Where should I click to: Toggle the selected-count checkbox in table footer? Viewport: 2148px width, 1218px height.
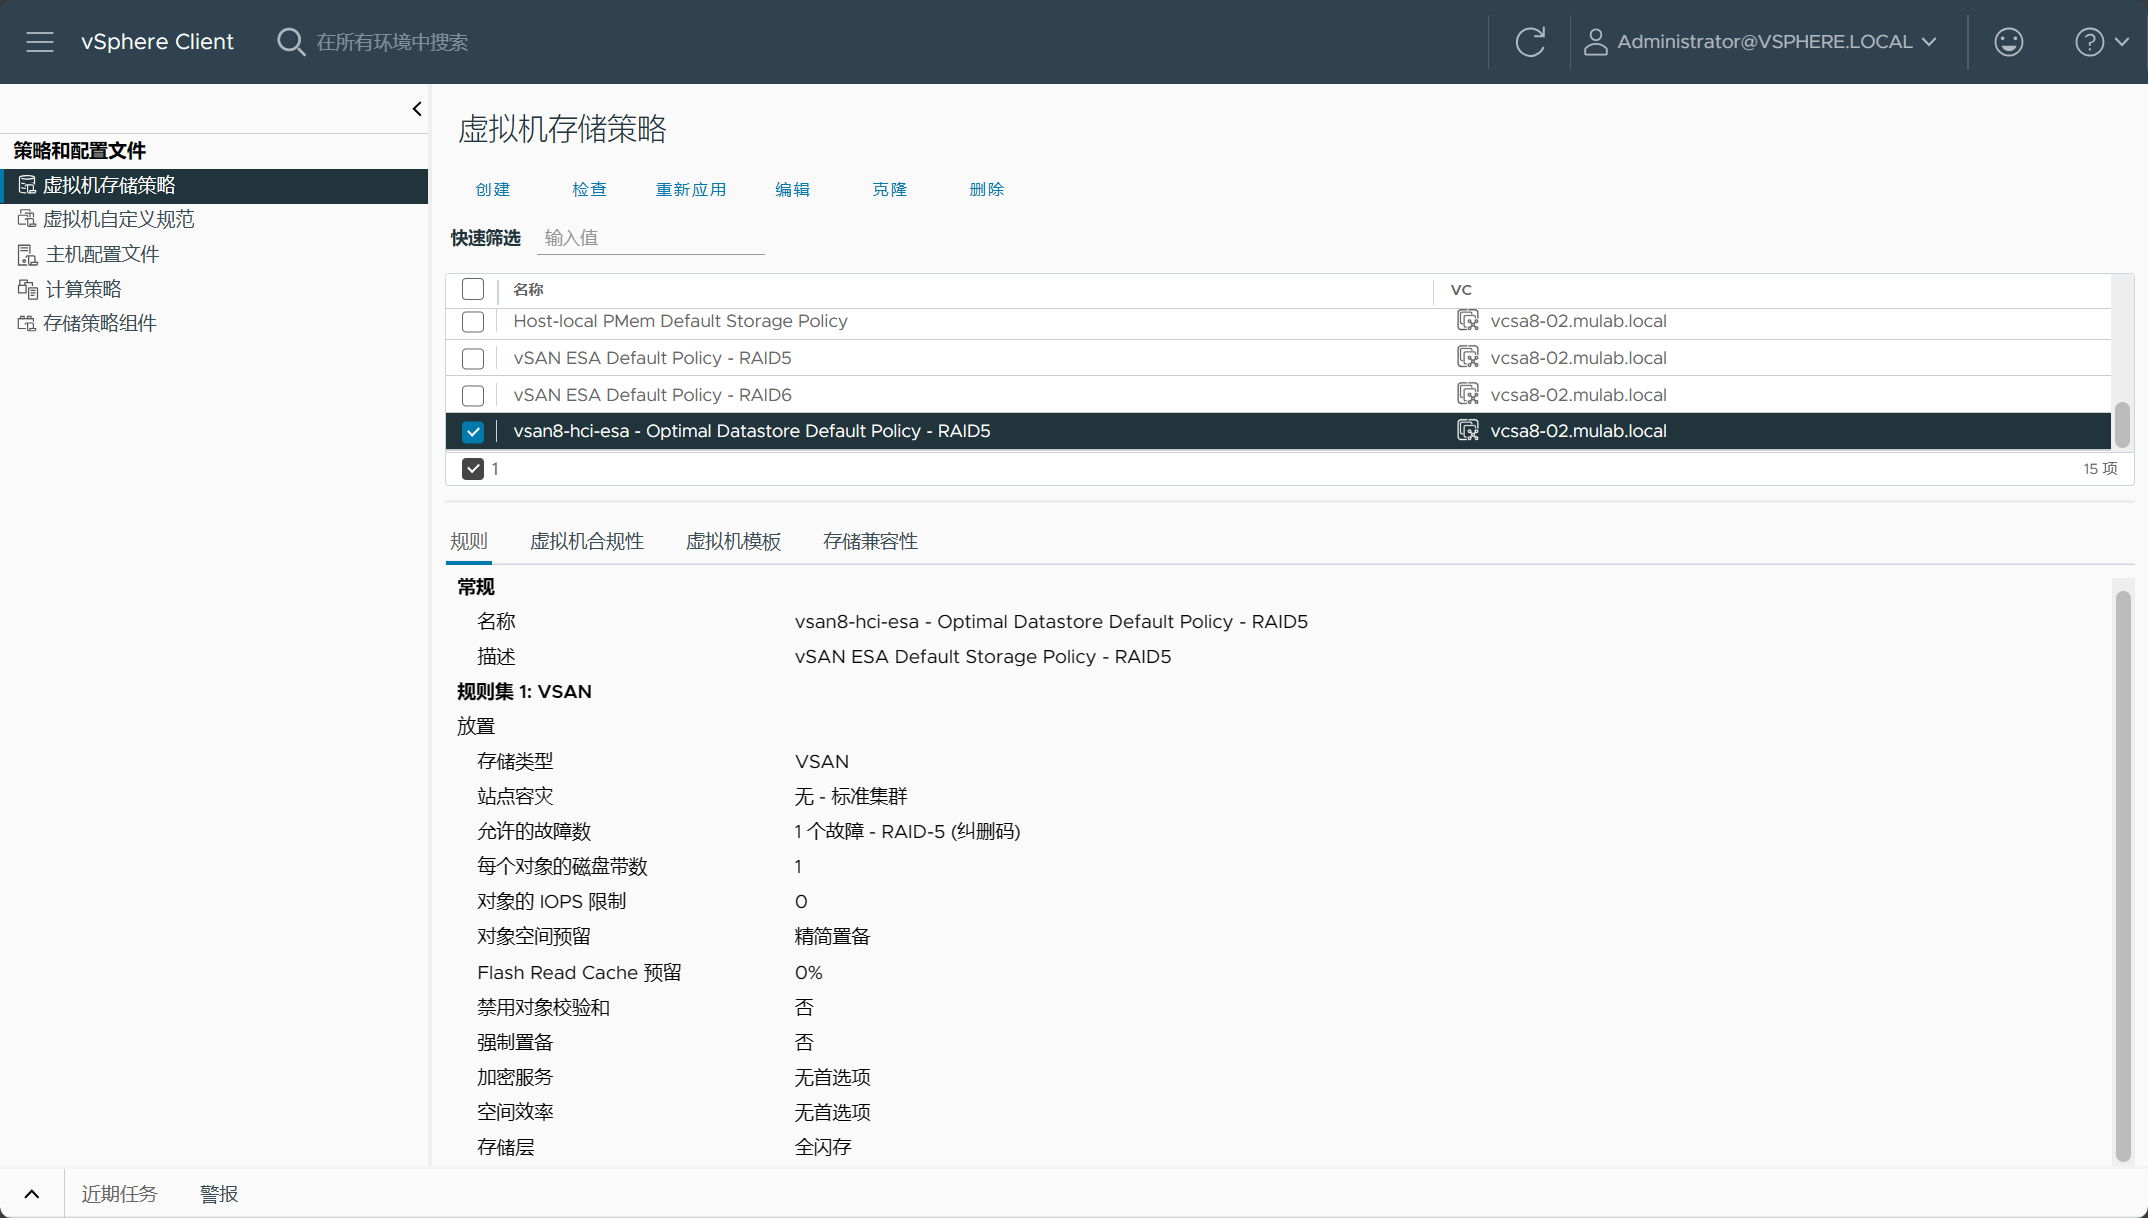(473, 469)
